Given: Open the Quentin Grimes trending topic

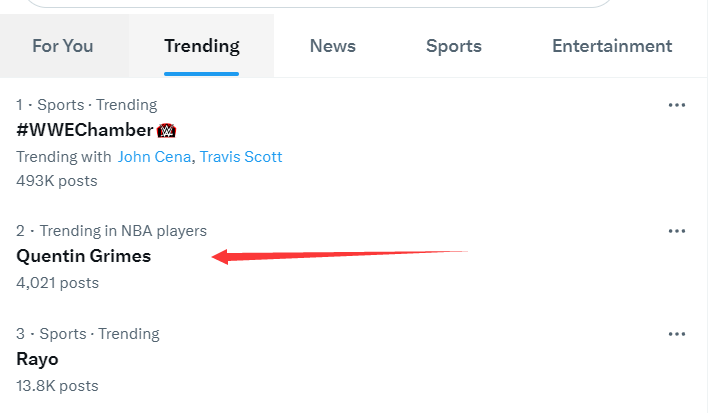Looking at the screenshot, I should (84, 256).
